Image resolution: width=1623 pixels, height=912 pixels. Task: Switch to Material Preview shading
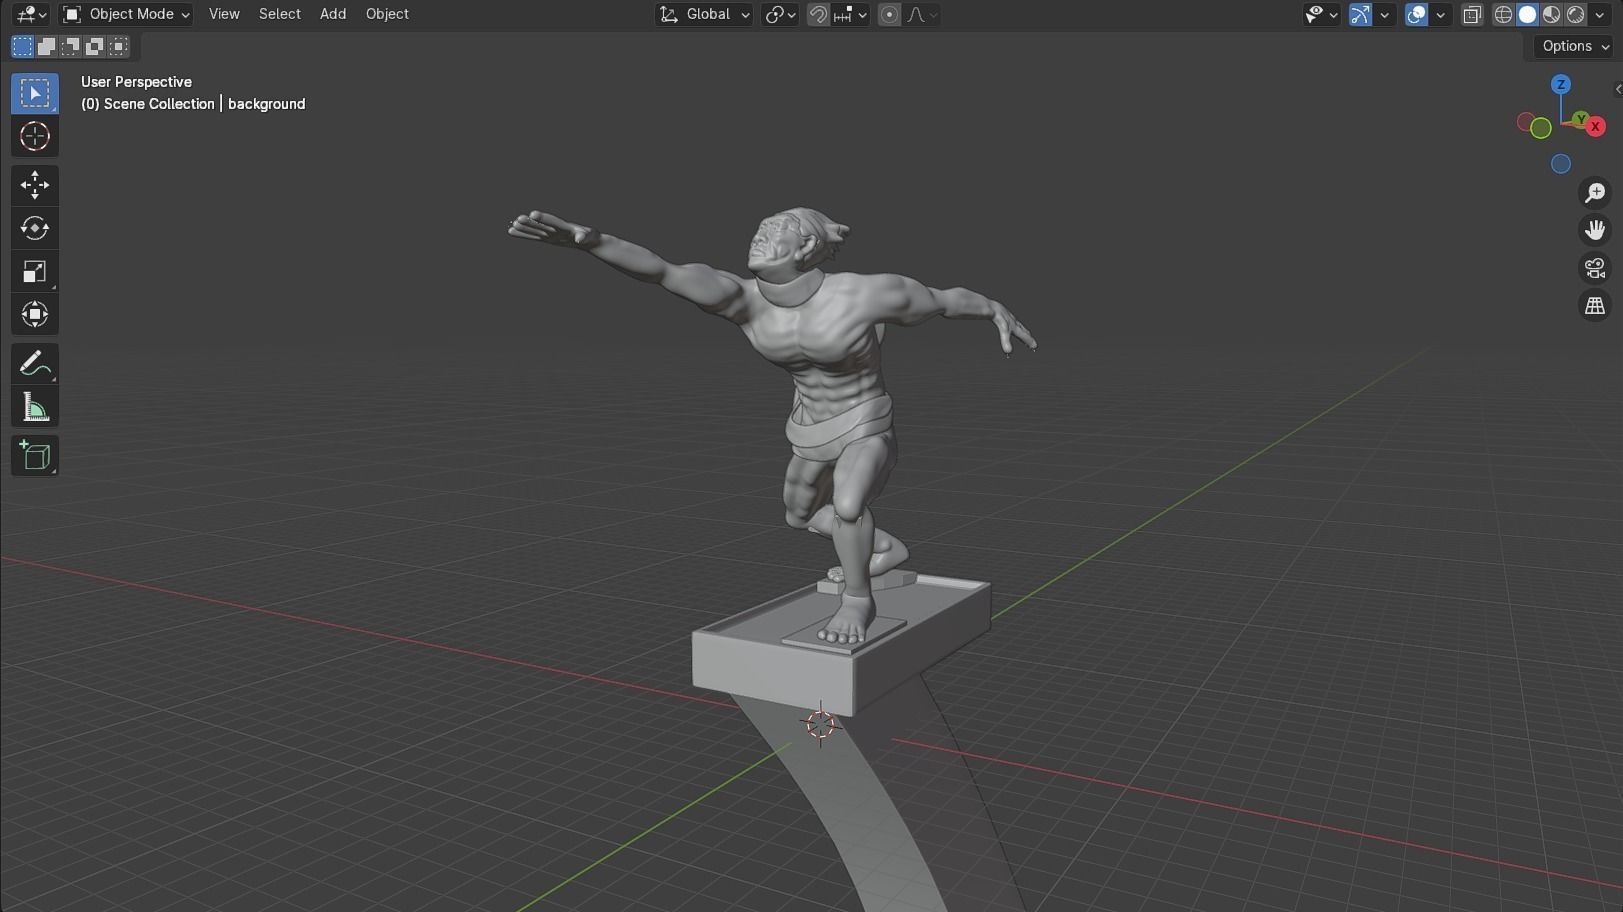pyautogui.click(x=1551, y=14)
